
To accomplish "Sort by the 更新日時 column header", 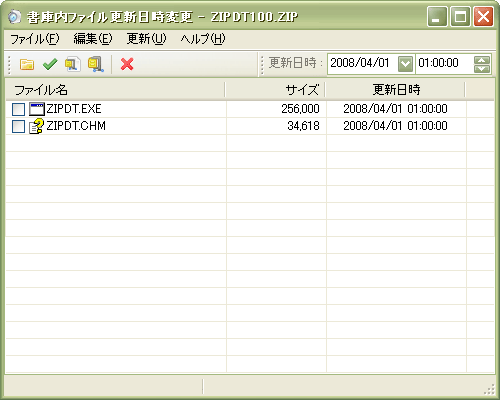I will point(395,90).
